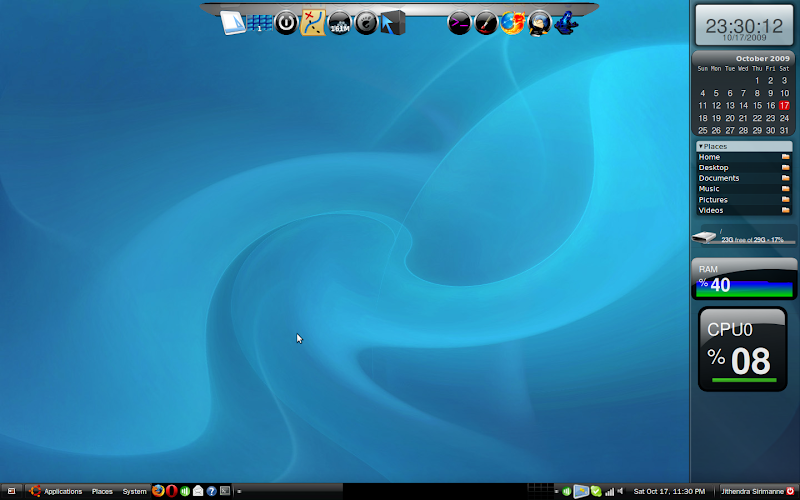Click the panel clock Sat Oct 17

[x=669, y=491]
